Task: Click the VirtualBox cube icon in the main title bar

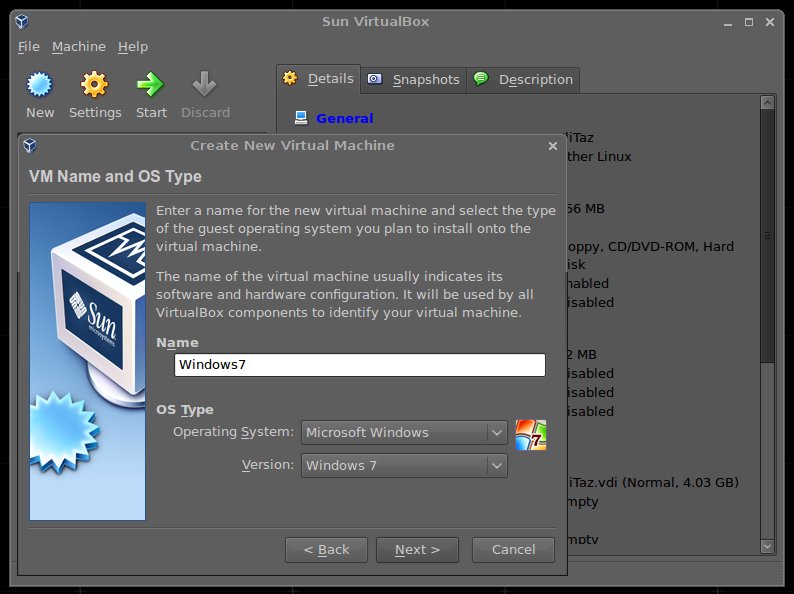Action: pos(22,22)
